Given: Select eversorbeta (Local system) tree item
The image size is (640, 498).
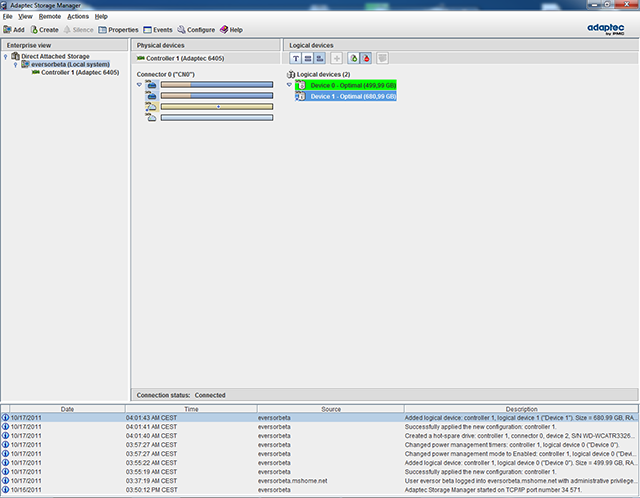Looking at the screenshot, I should 70,64.
